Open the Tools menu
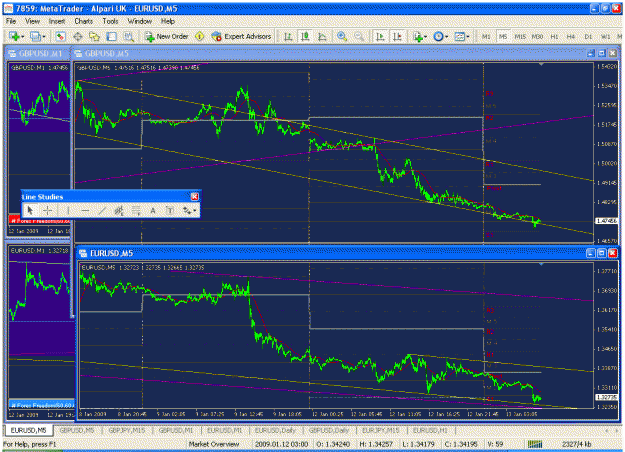This screenshot has width=625, height=452. coord(110,21)
